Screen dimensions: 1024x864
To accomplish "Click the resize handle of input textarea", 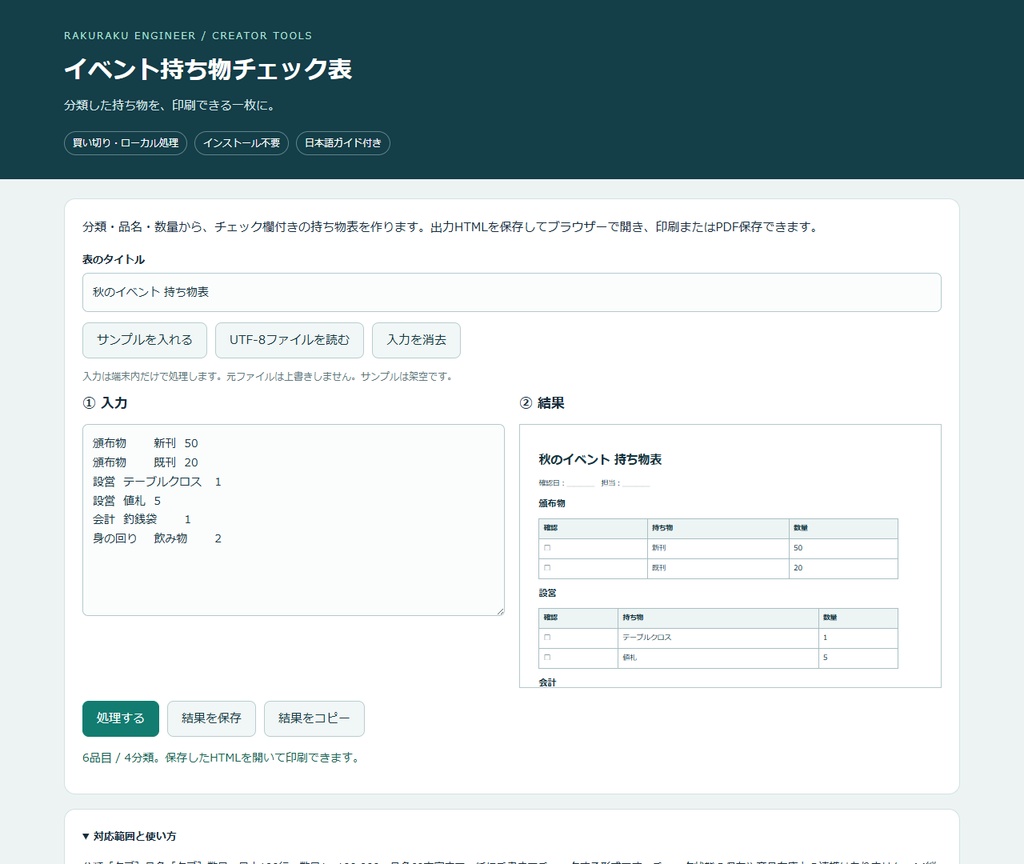I will click(x=500, y=611).
